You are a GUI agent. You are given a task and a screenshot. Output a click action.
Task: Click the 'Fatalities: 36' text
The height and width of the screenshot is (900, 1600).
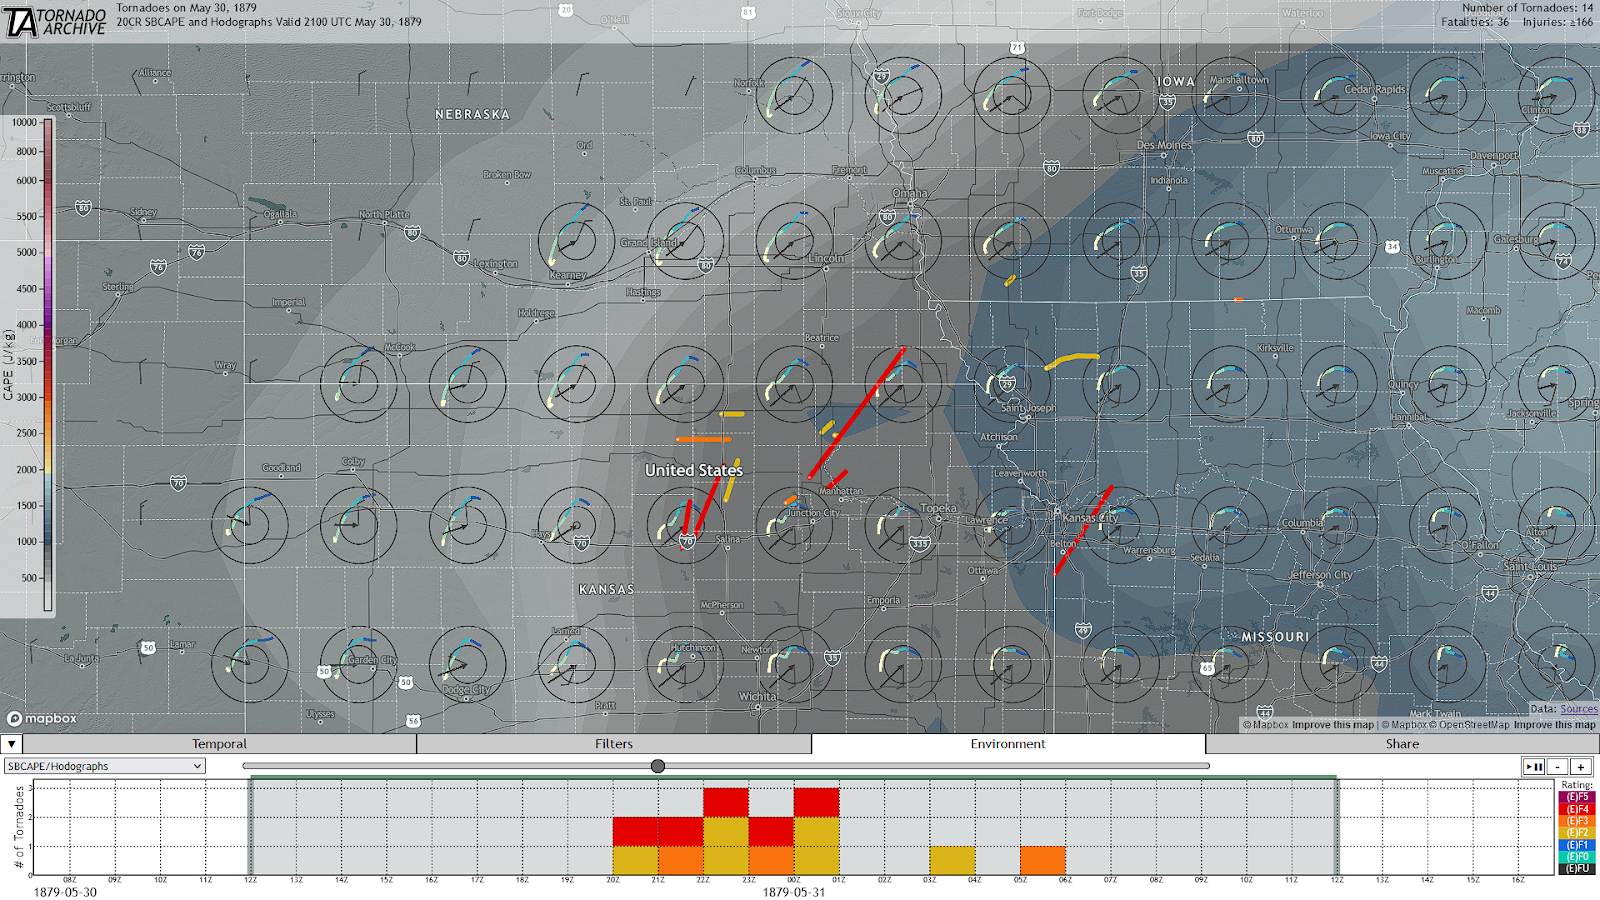[x=1475, y=22]
